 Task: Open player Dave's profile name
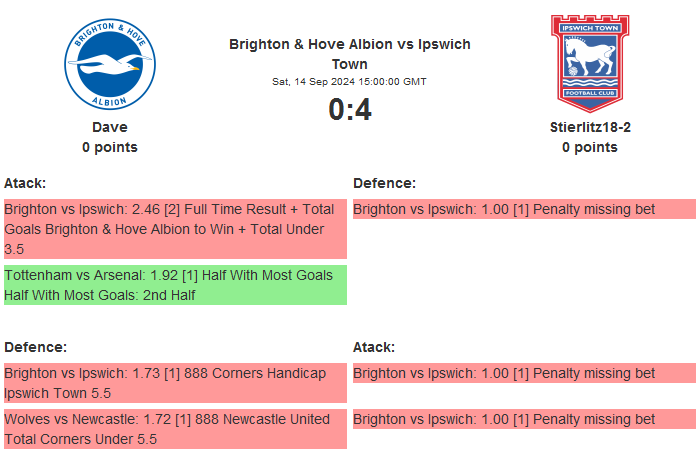110,127
